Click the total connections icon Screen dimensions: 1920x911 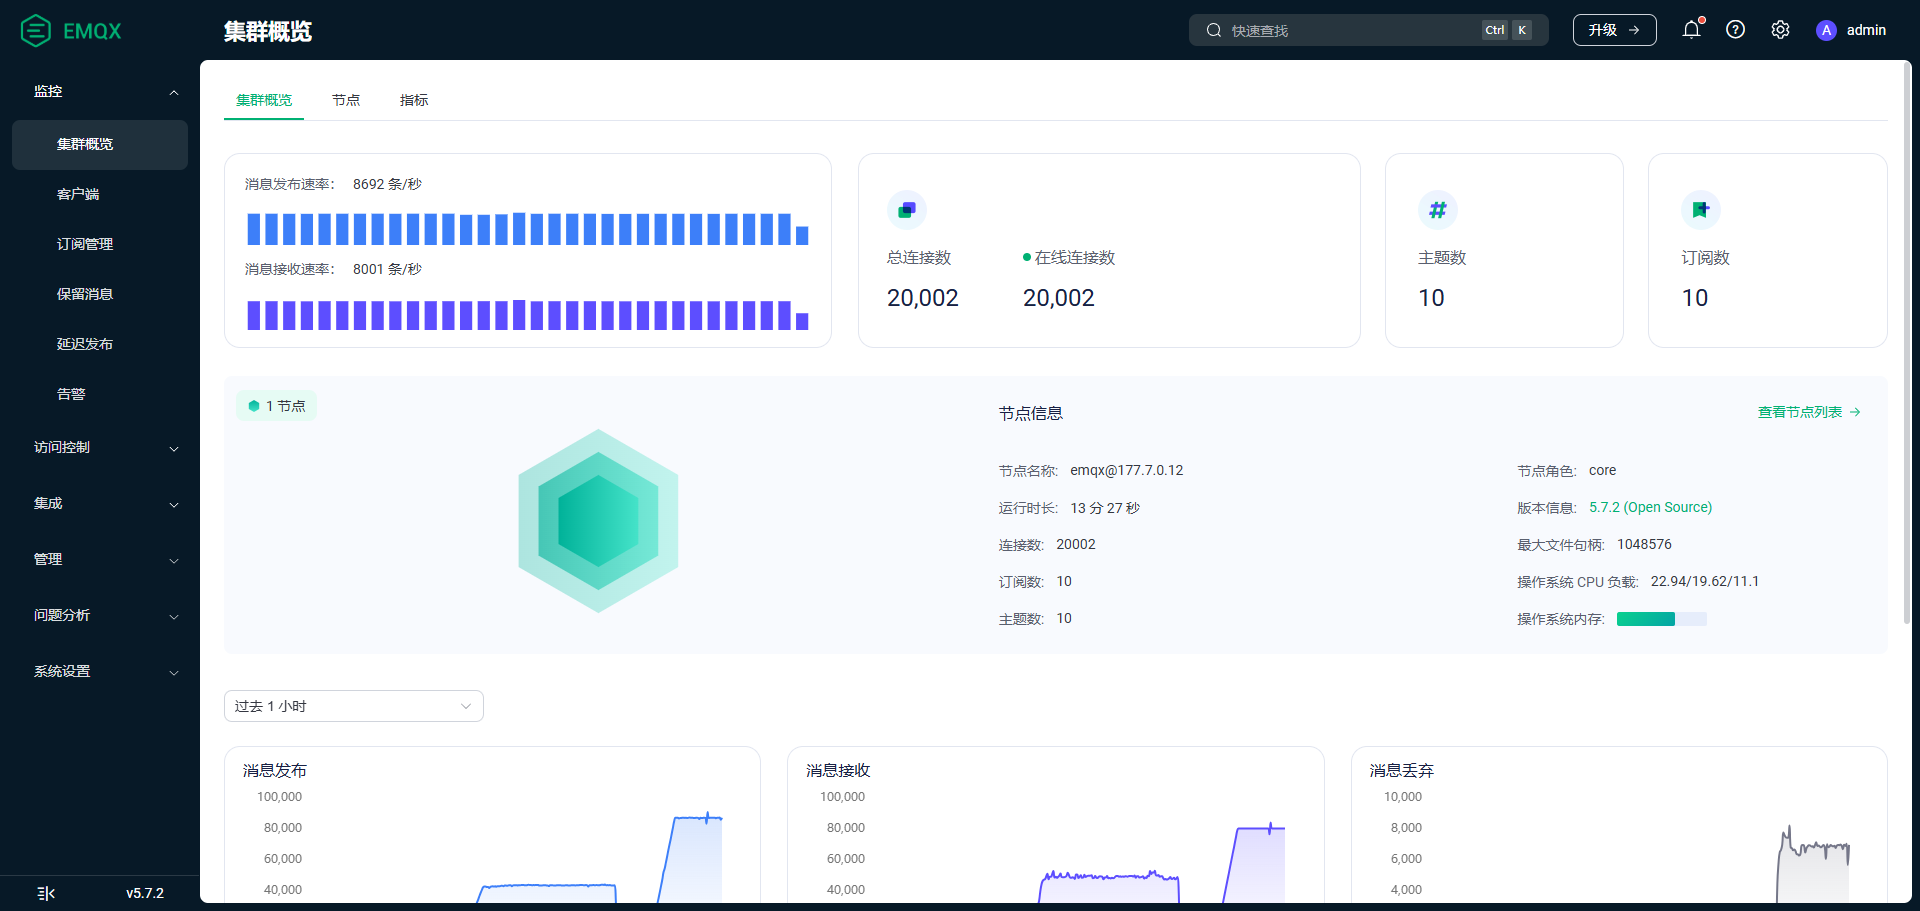(x=907, y=210)
